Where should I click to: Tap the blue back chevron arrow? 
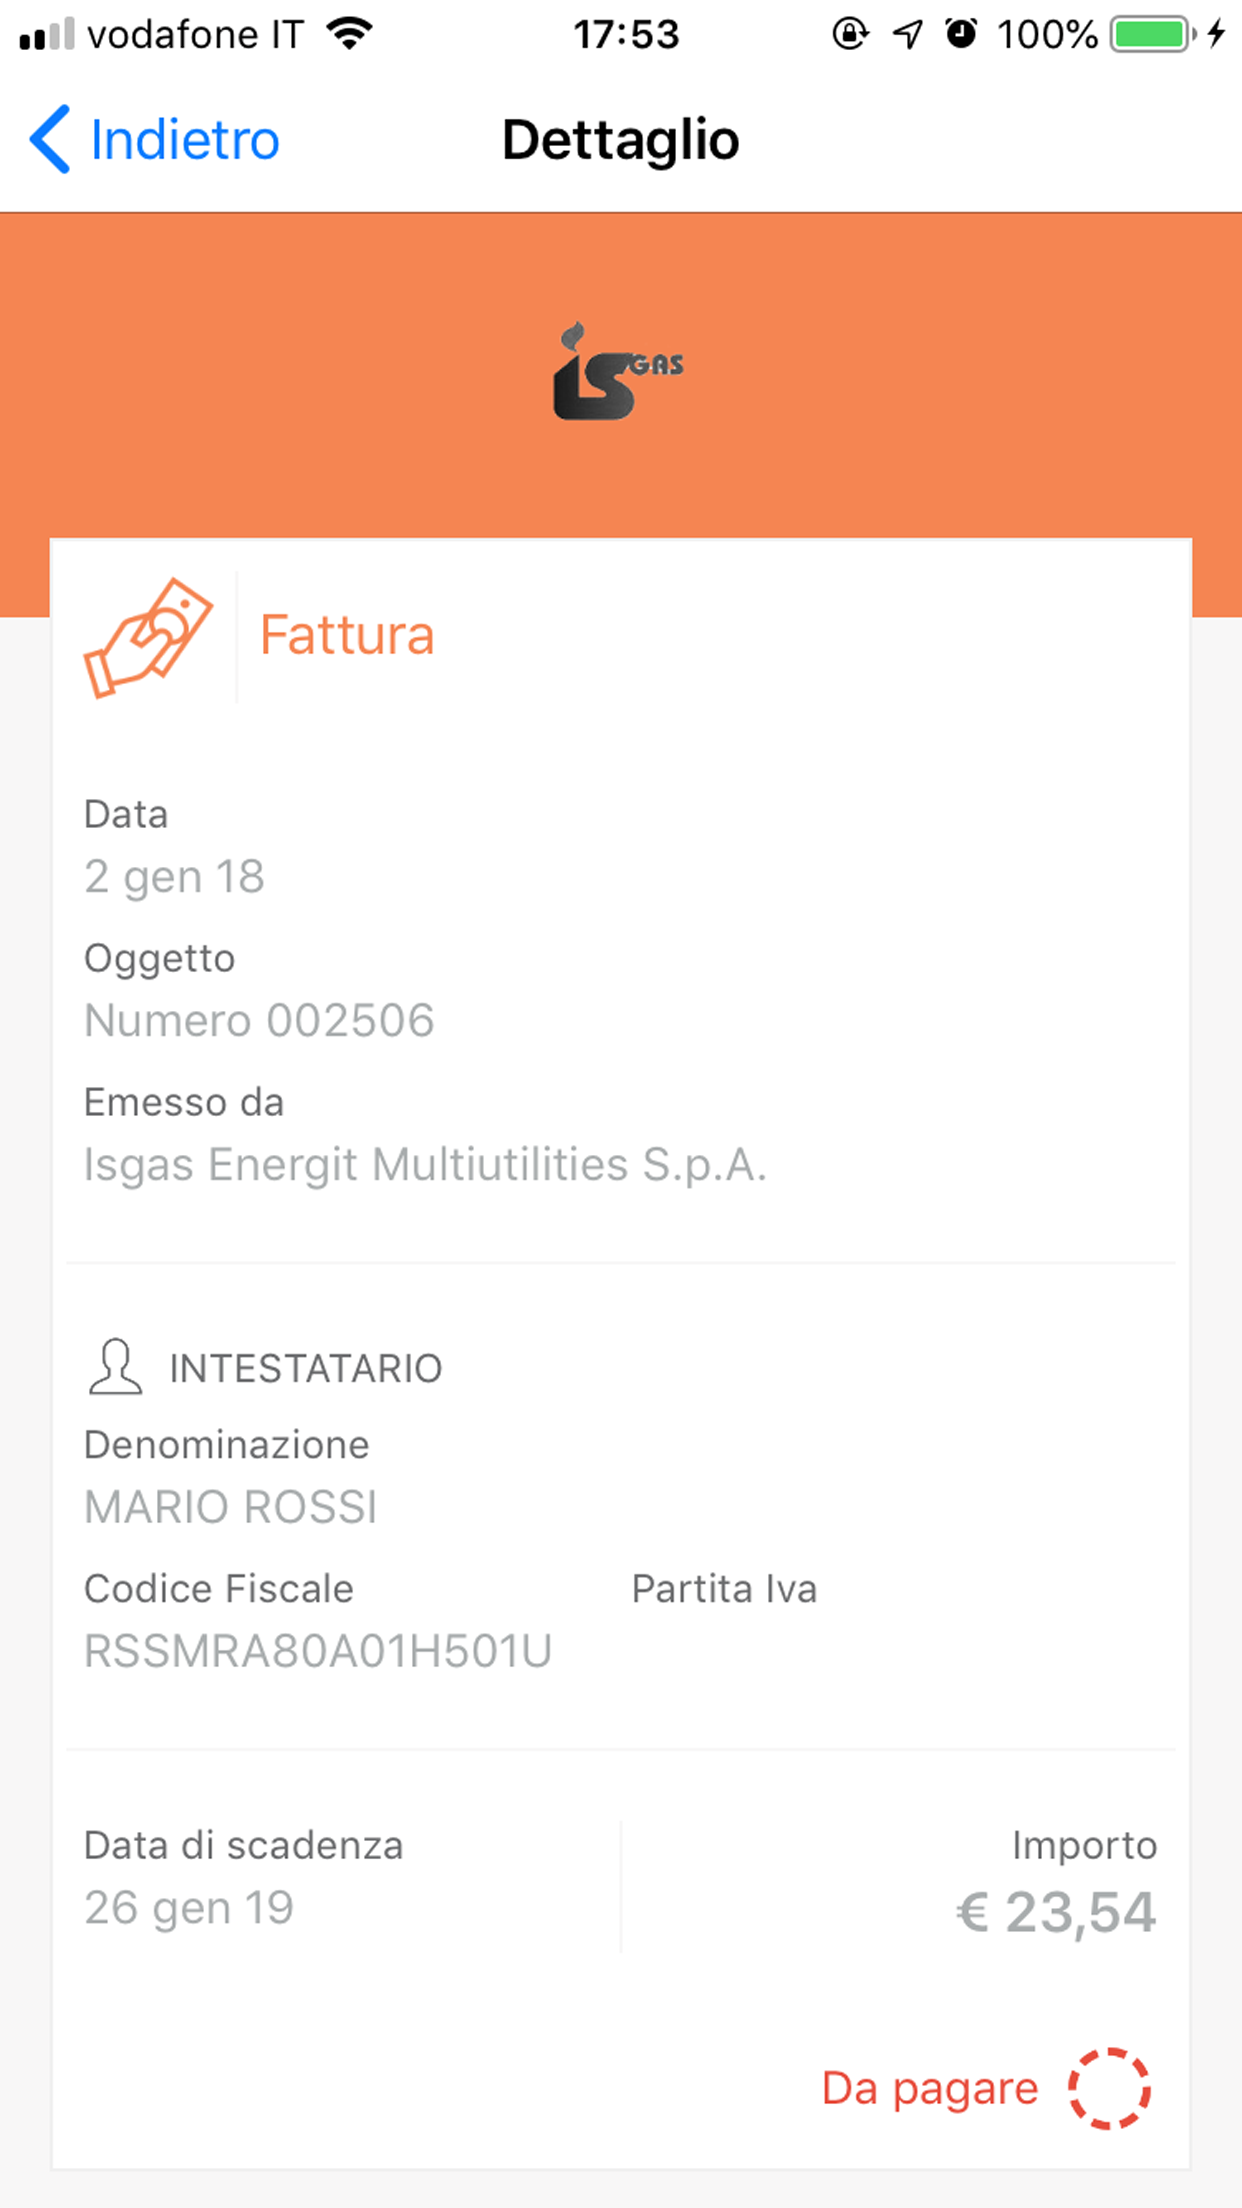[50, 139]
